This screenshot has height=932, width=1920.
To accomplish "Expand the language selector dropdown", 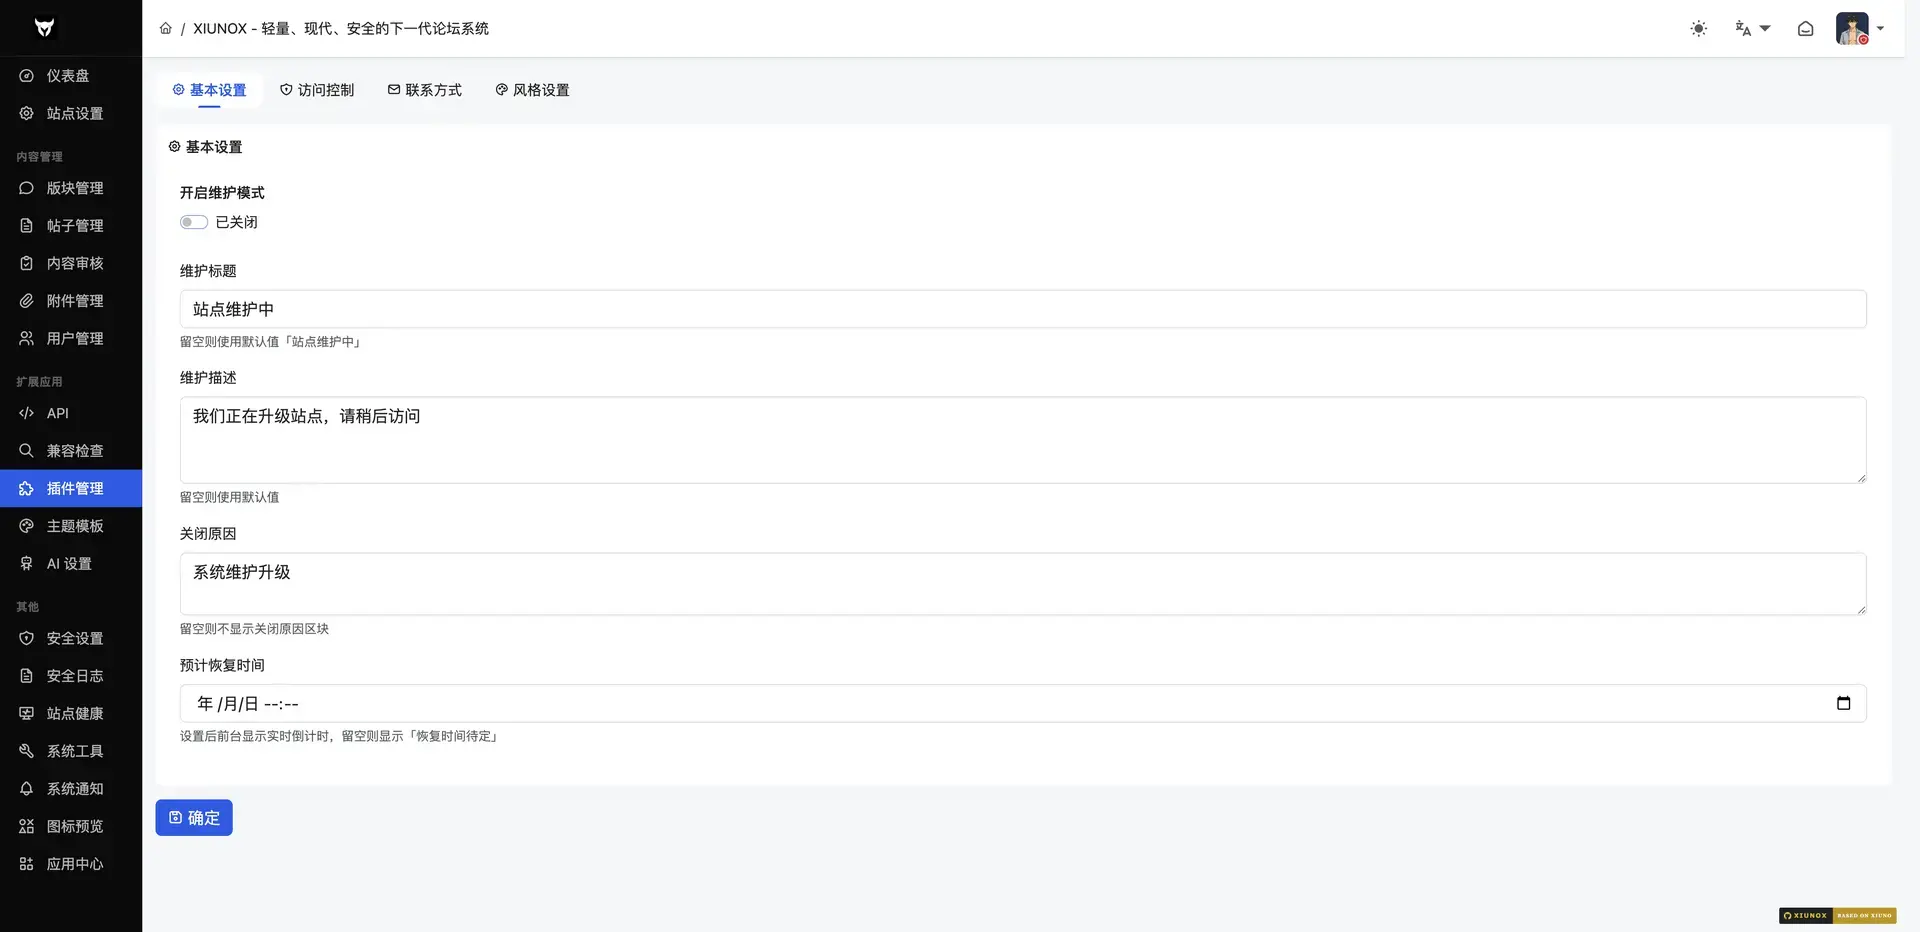I will (x=1752, y=28).
